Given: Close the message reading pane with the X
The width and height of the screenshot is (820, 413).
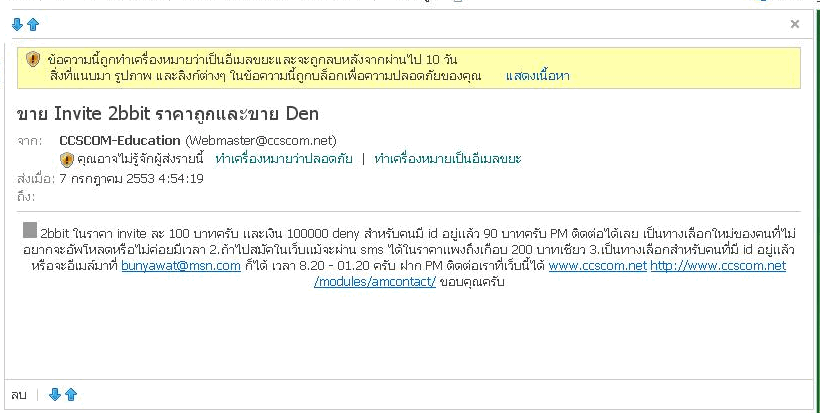Looking at the screenshot, I should point(795,24).
